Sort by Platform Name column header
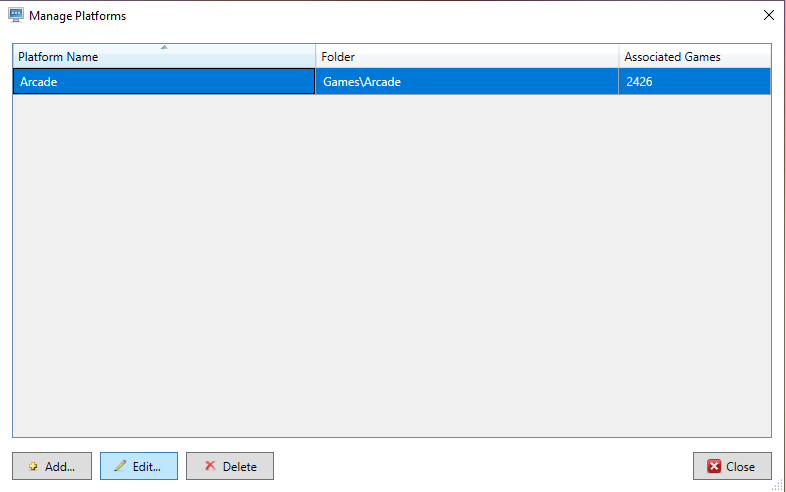Screen dimensions: 786x492 (164, 56)
